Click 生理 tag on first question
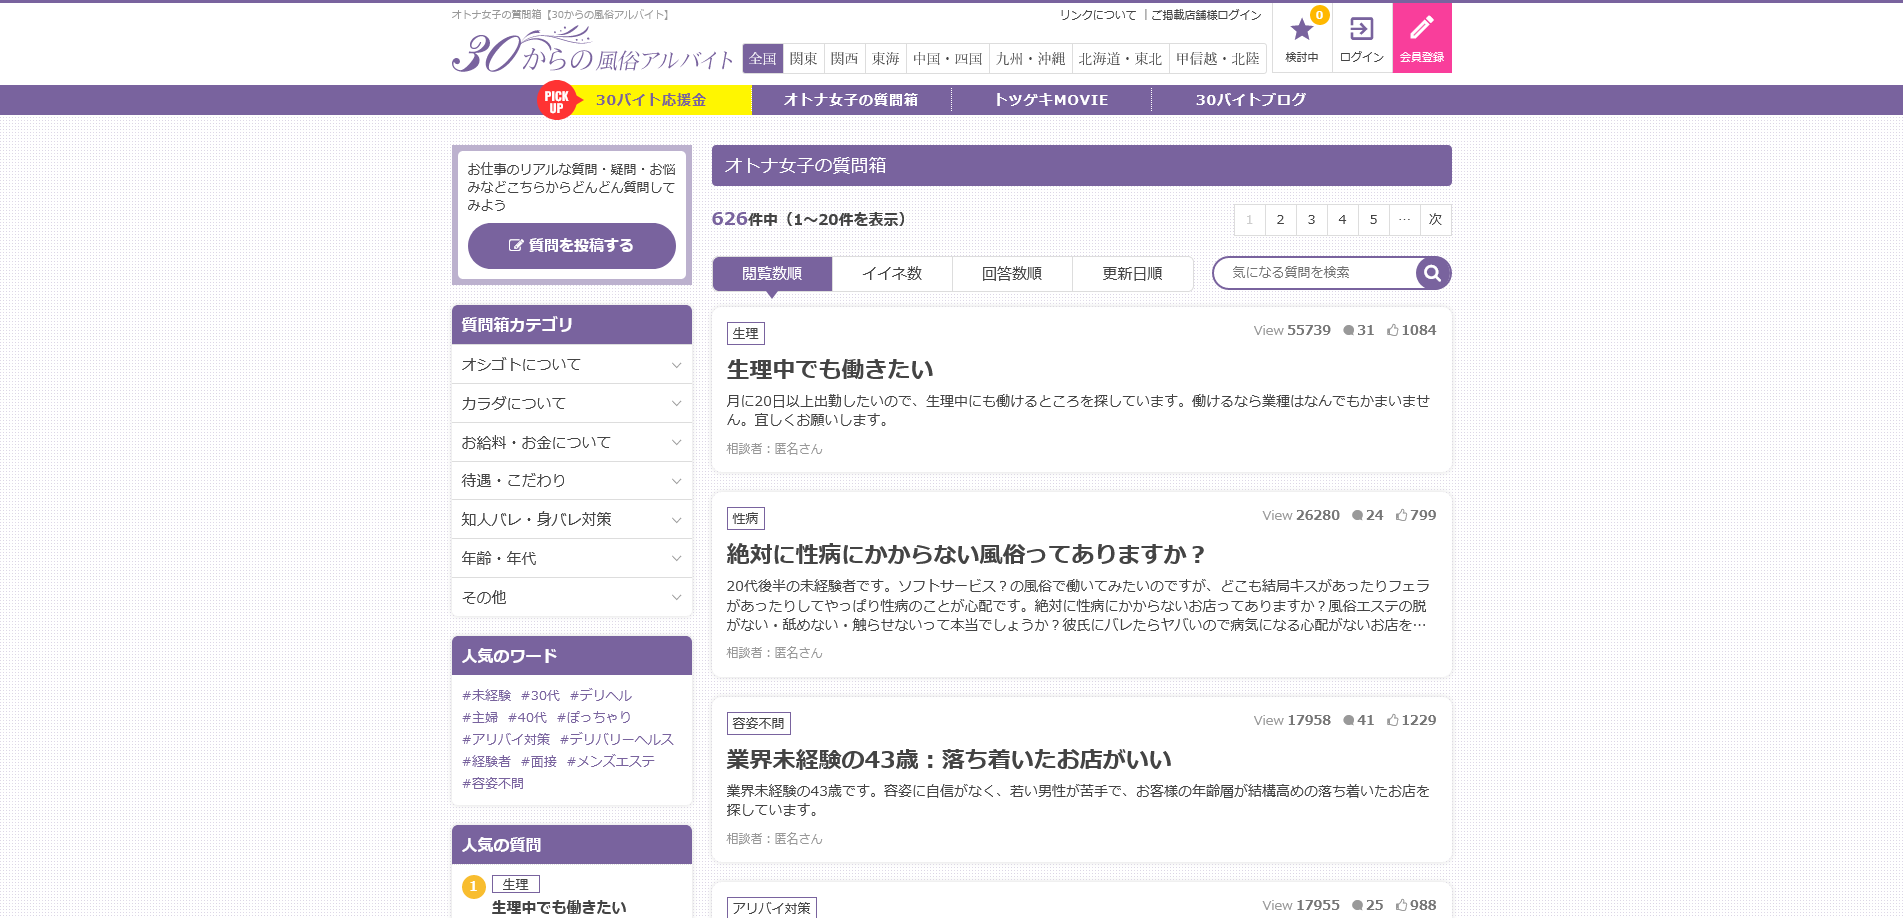The image size is (1903, 918). pyautogui.click(x=745, y=334)
